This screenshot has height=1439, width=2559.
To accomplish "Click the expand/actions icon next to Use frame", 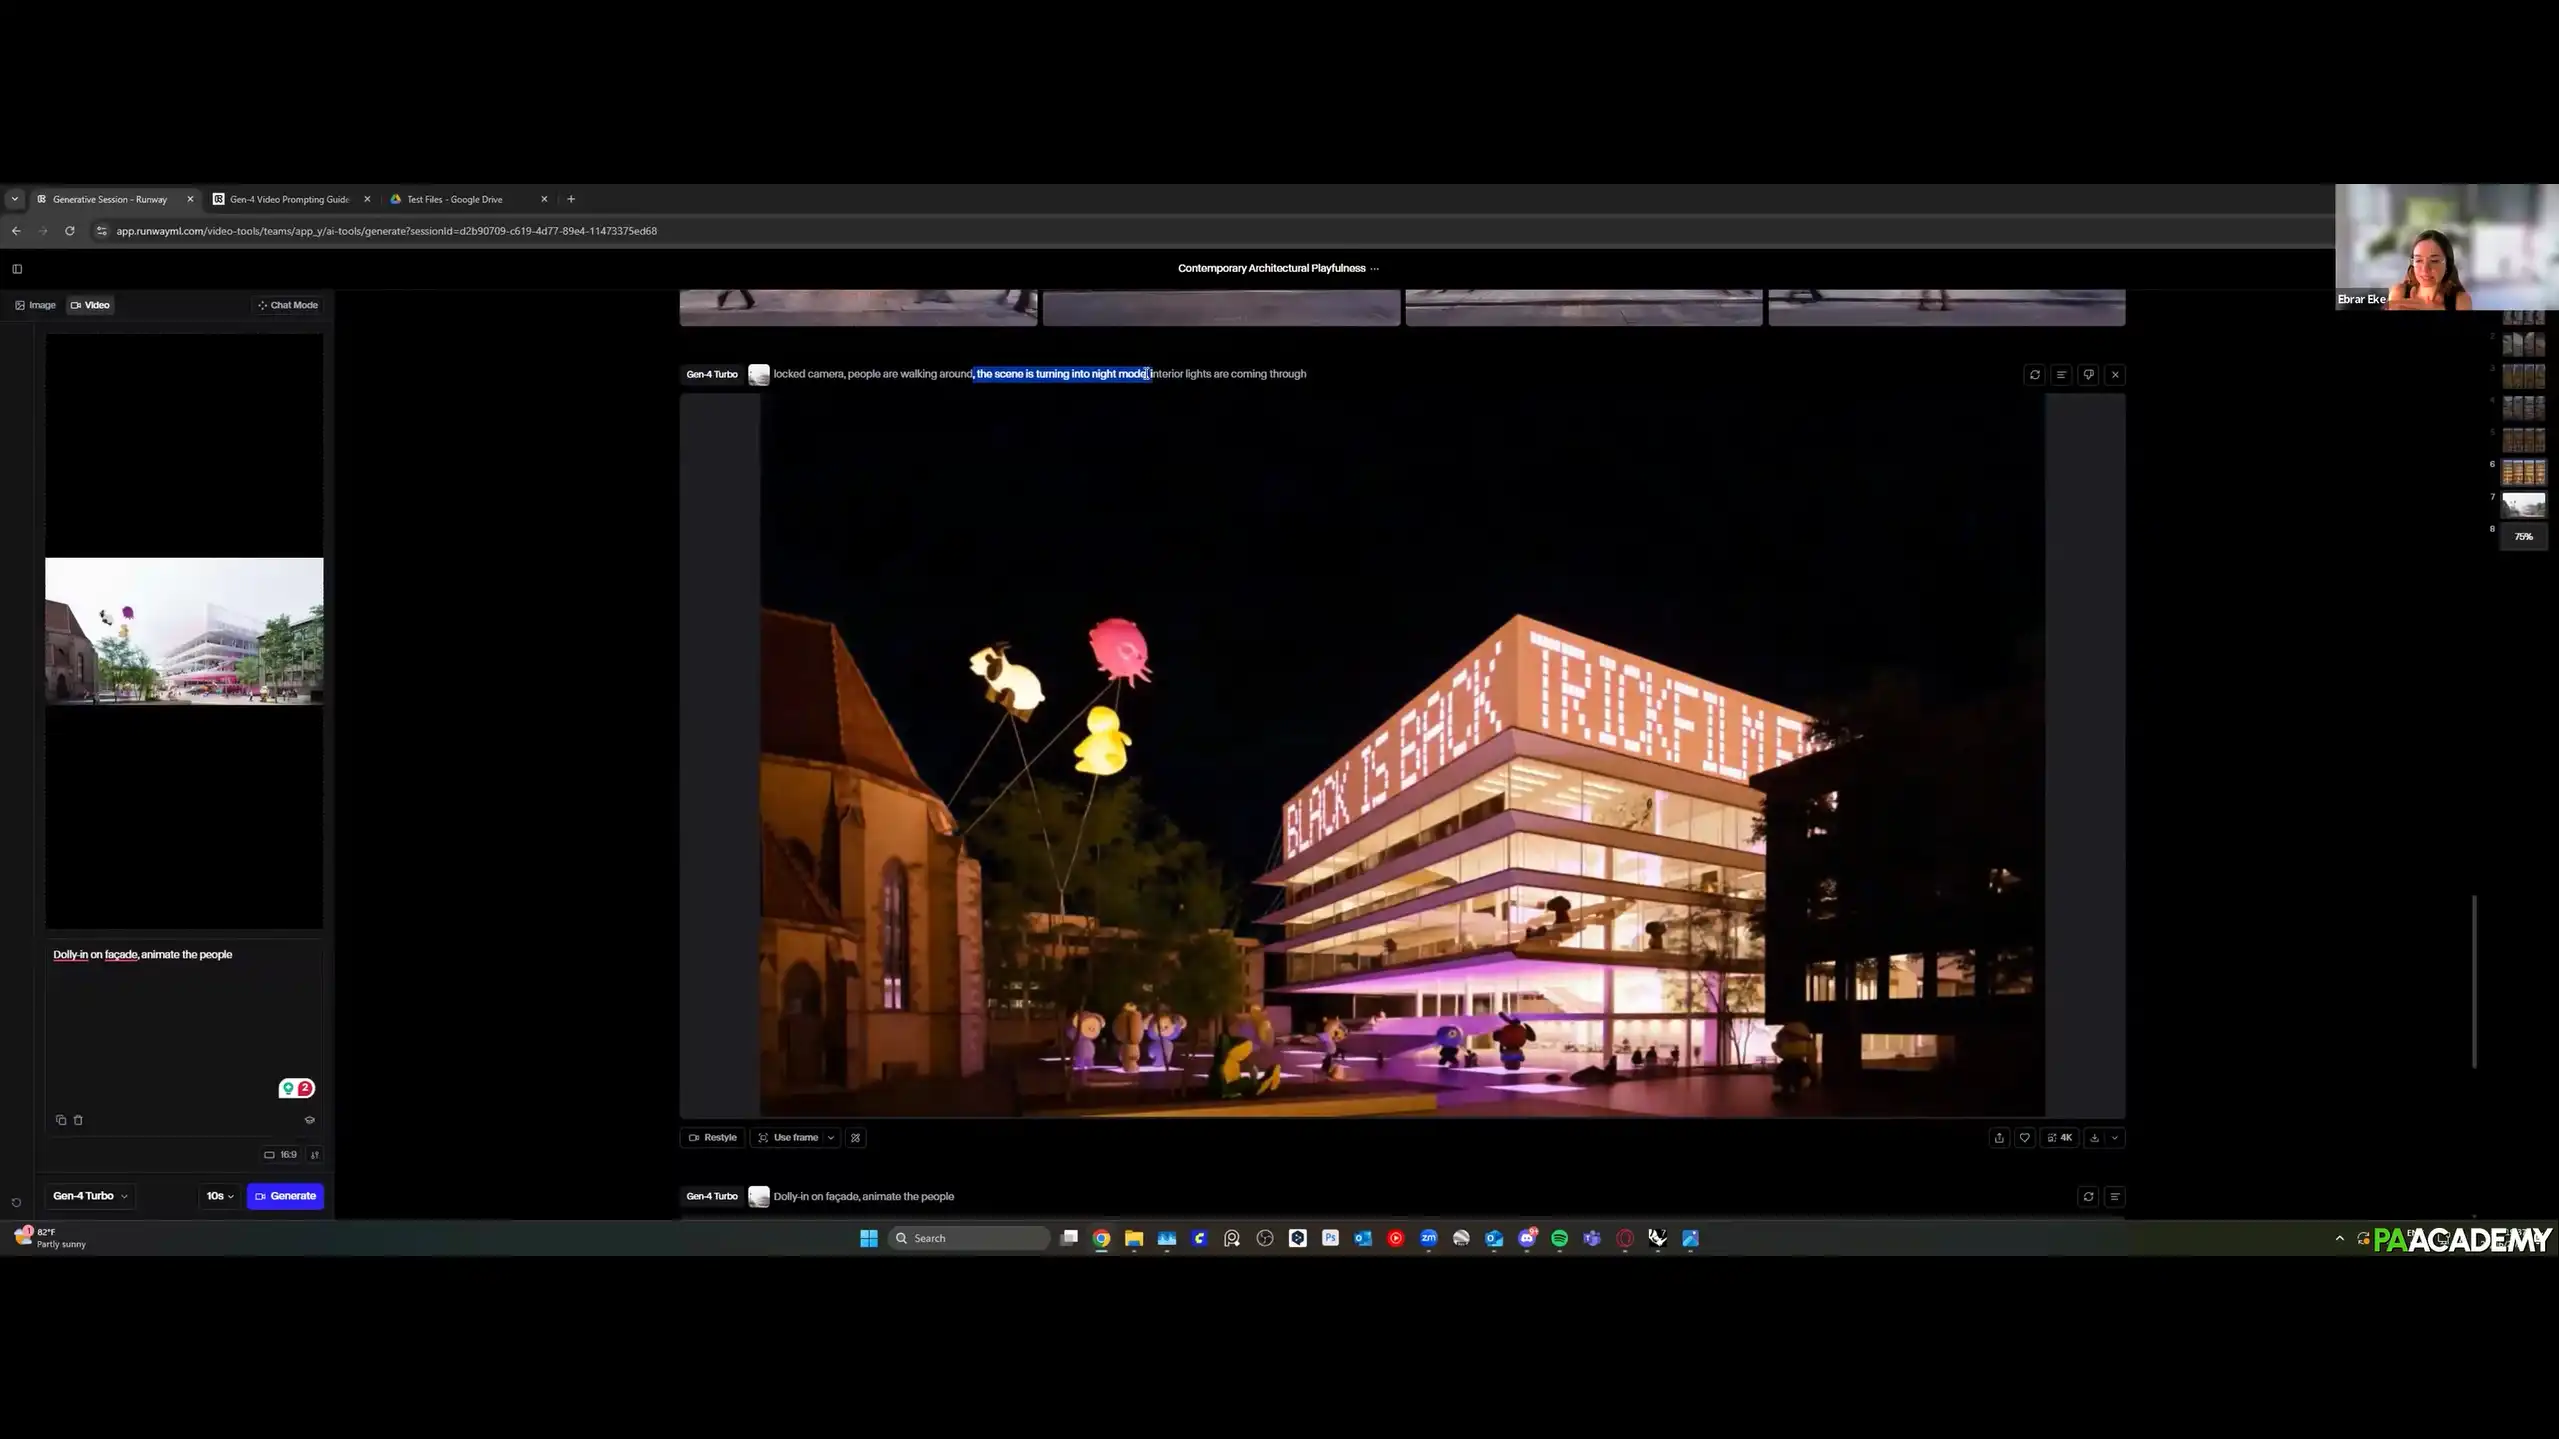I will tap(856, 1138).
